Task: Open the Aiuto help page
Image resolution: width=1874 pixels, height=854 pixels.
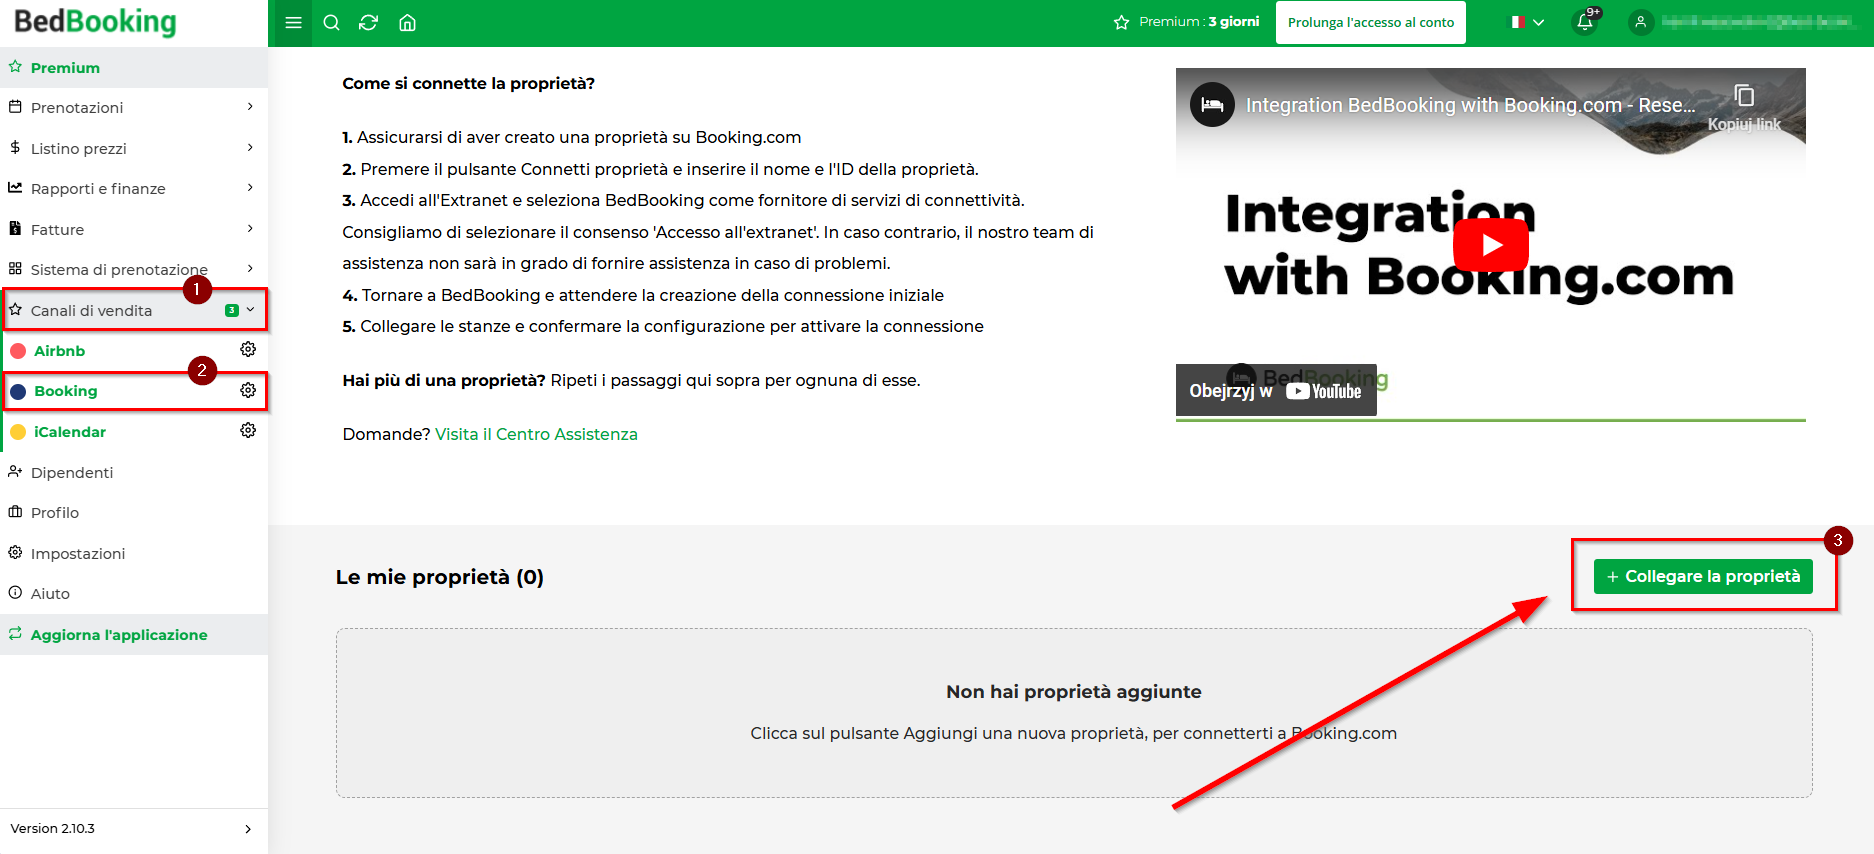Action: coord(134,593)
